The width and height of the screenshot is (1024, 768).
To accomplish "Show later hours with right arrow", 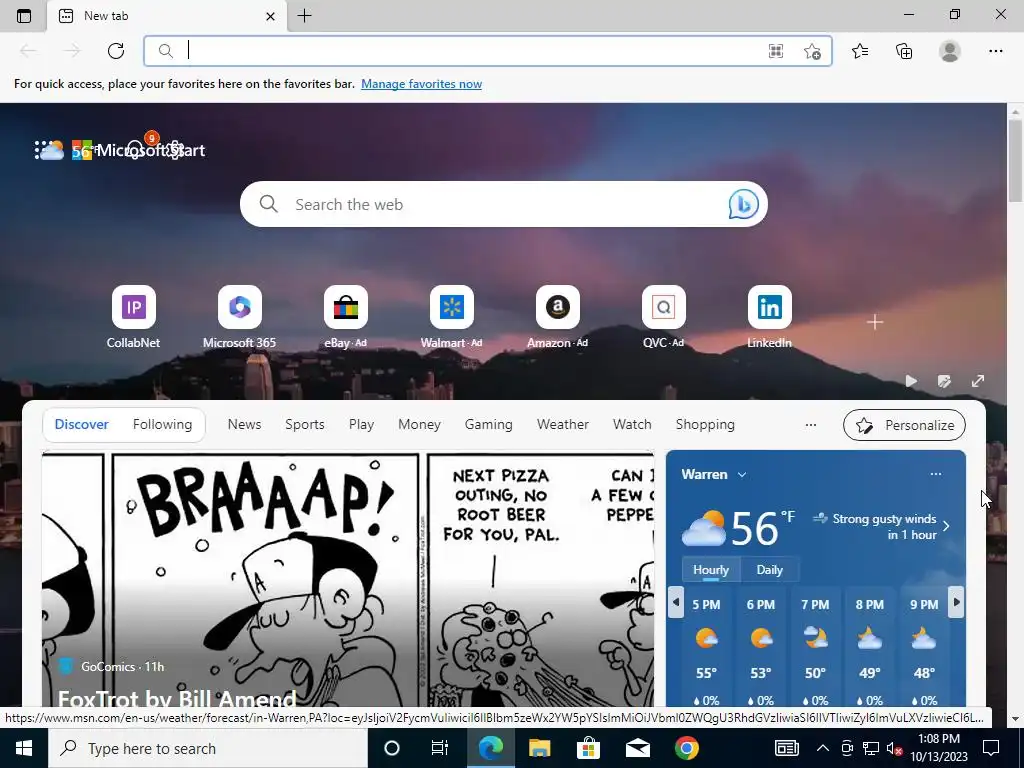I will pos(956,602).
